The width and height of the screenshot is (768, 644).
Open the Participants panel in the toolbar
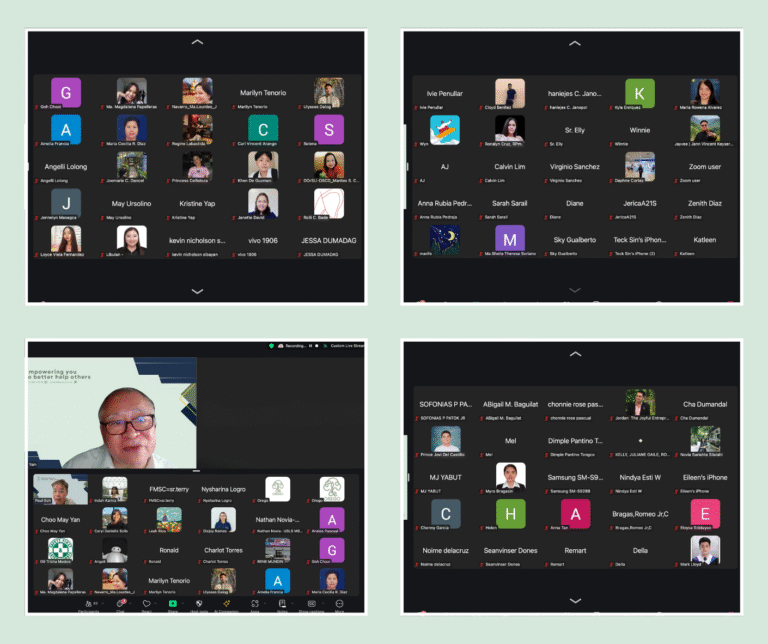[x=89, y=604]
